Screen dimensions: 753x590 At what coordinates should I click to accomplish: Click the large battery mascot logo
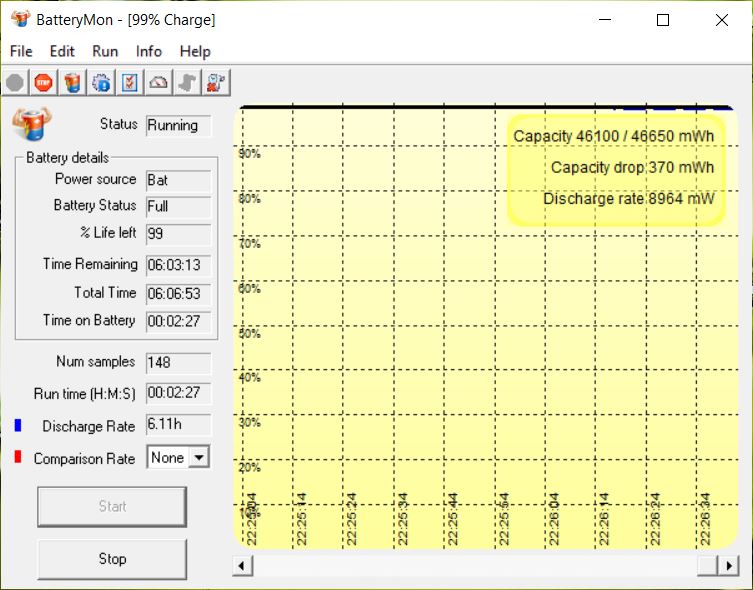(x=31, y=125)
